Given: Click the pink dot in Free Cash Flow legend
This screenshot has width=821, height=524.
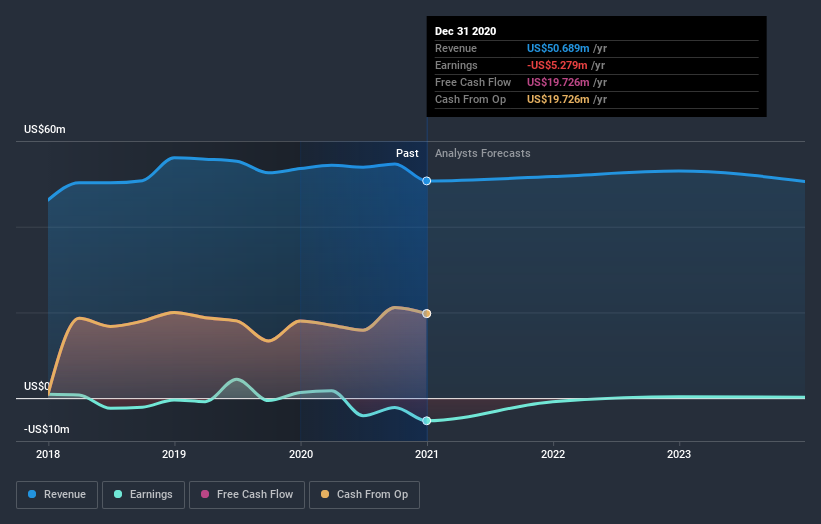Looking at the screenshot, I should (x=205, y=494).
